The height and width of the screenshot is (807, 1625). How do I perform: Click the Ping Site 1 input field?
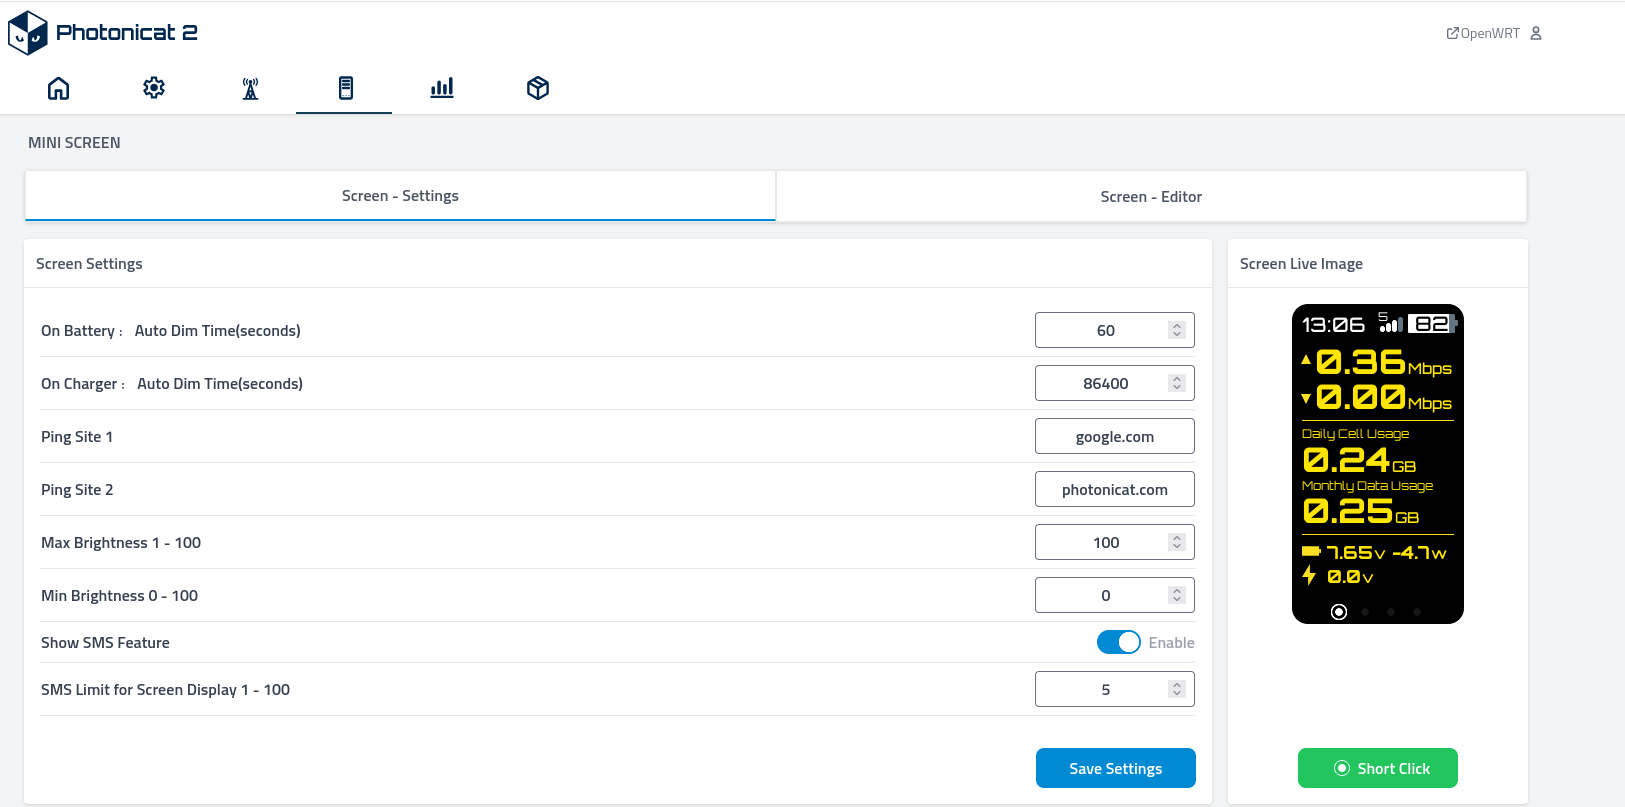[1114, 437]
